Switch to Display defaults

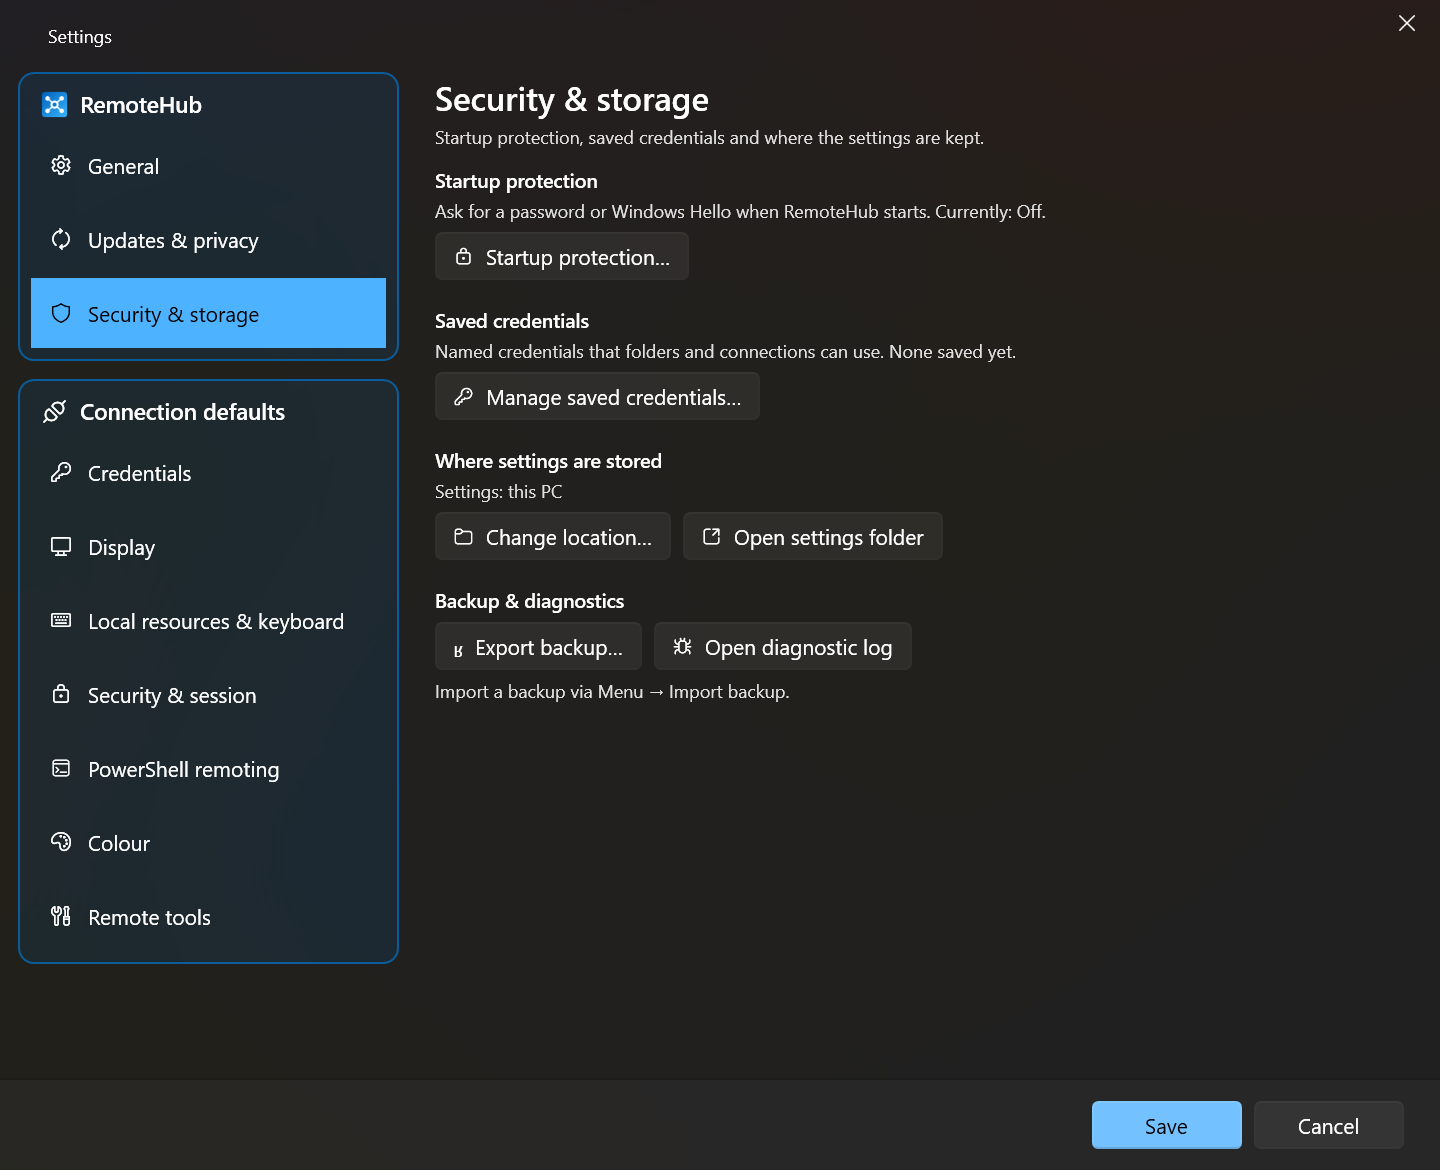pos(208,548)
